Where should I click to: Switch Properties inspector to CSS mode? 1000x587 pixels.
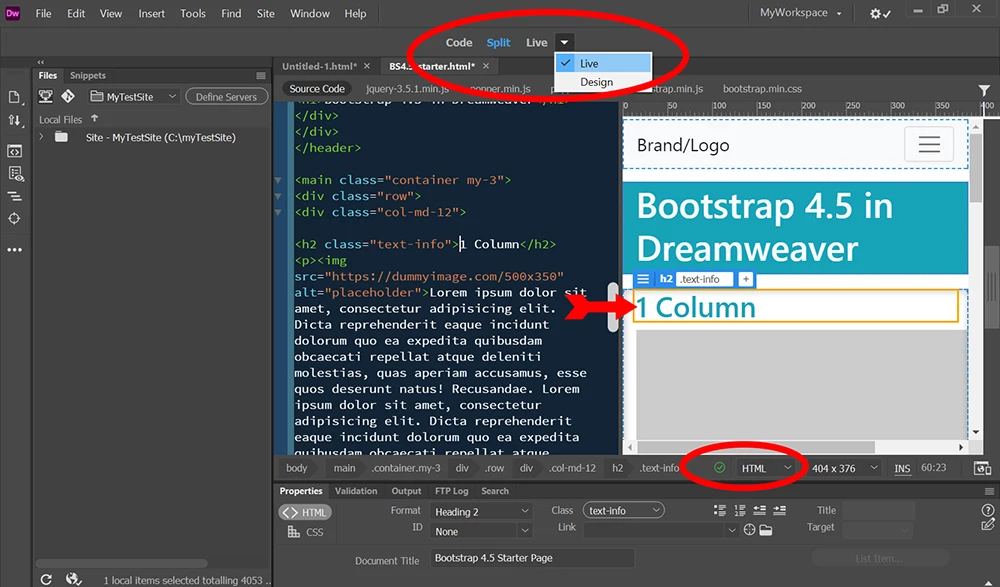coord(305,531)
